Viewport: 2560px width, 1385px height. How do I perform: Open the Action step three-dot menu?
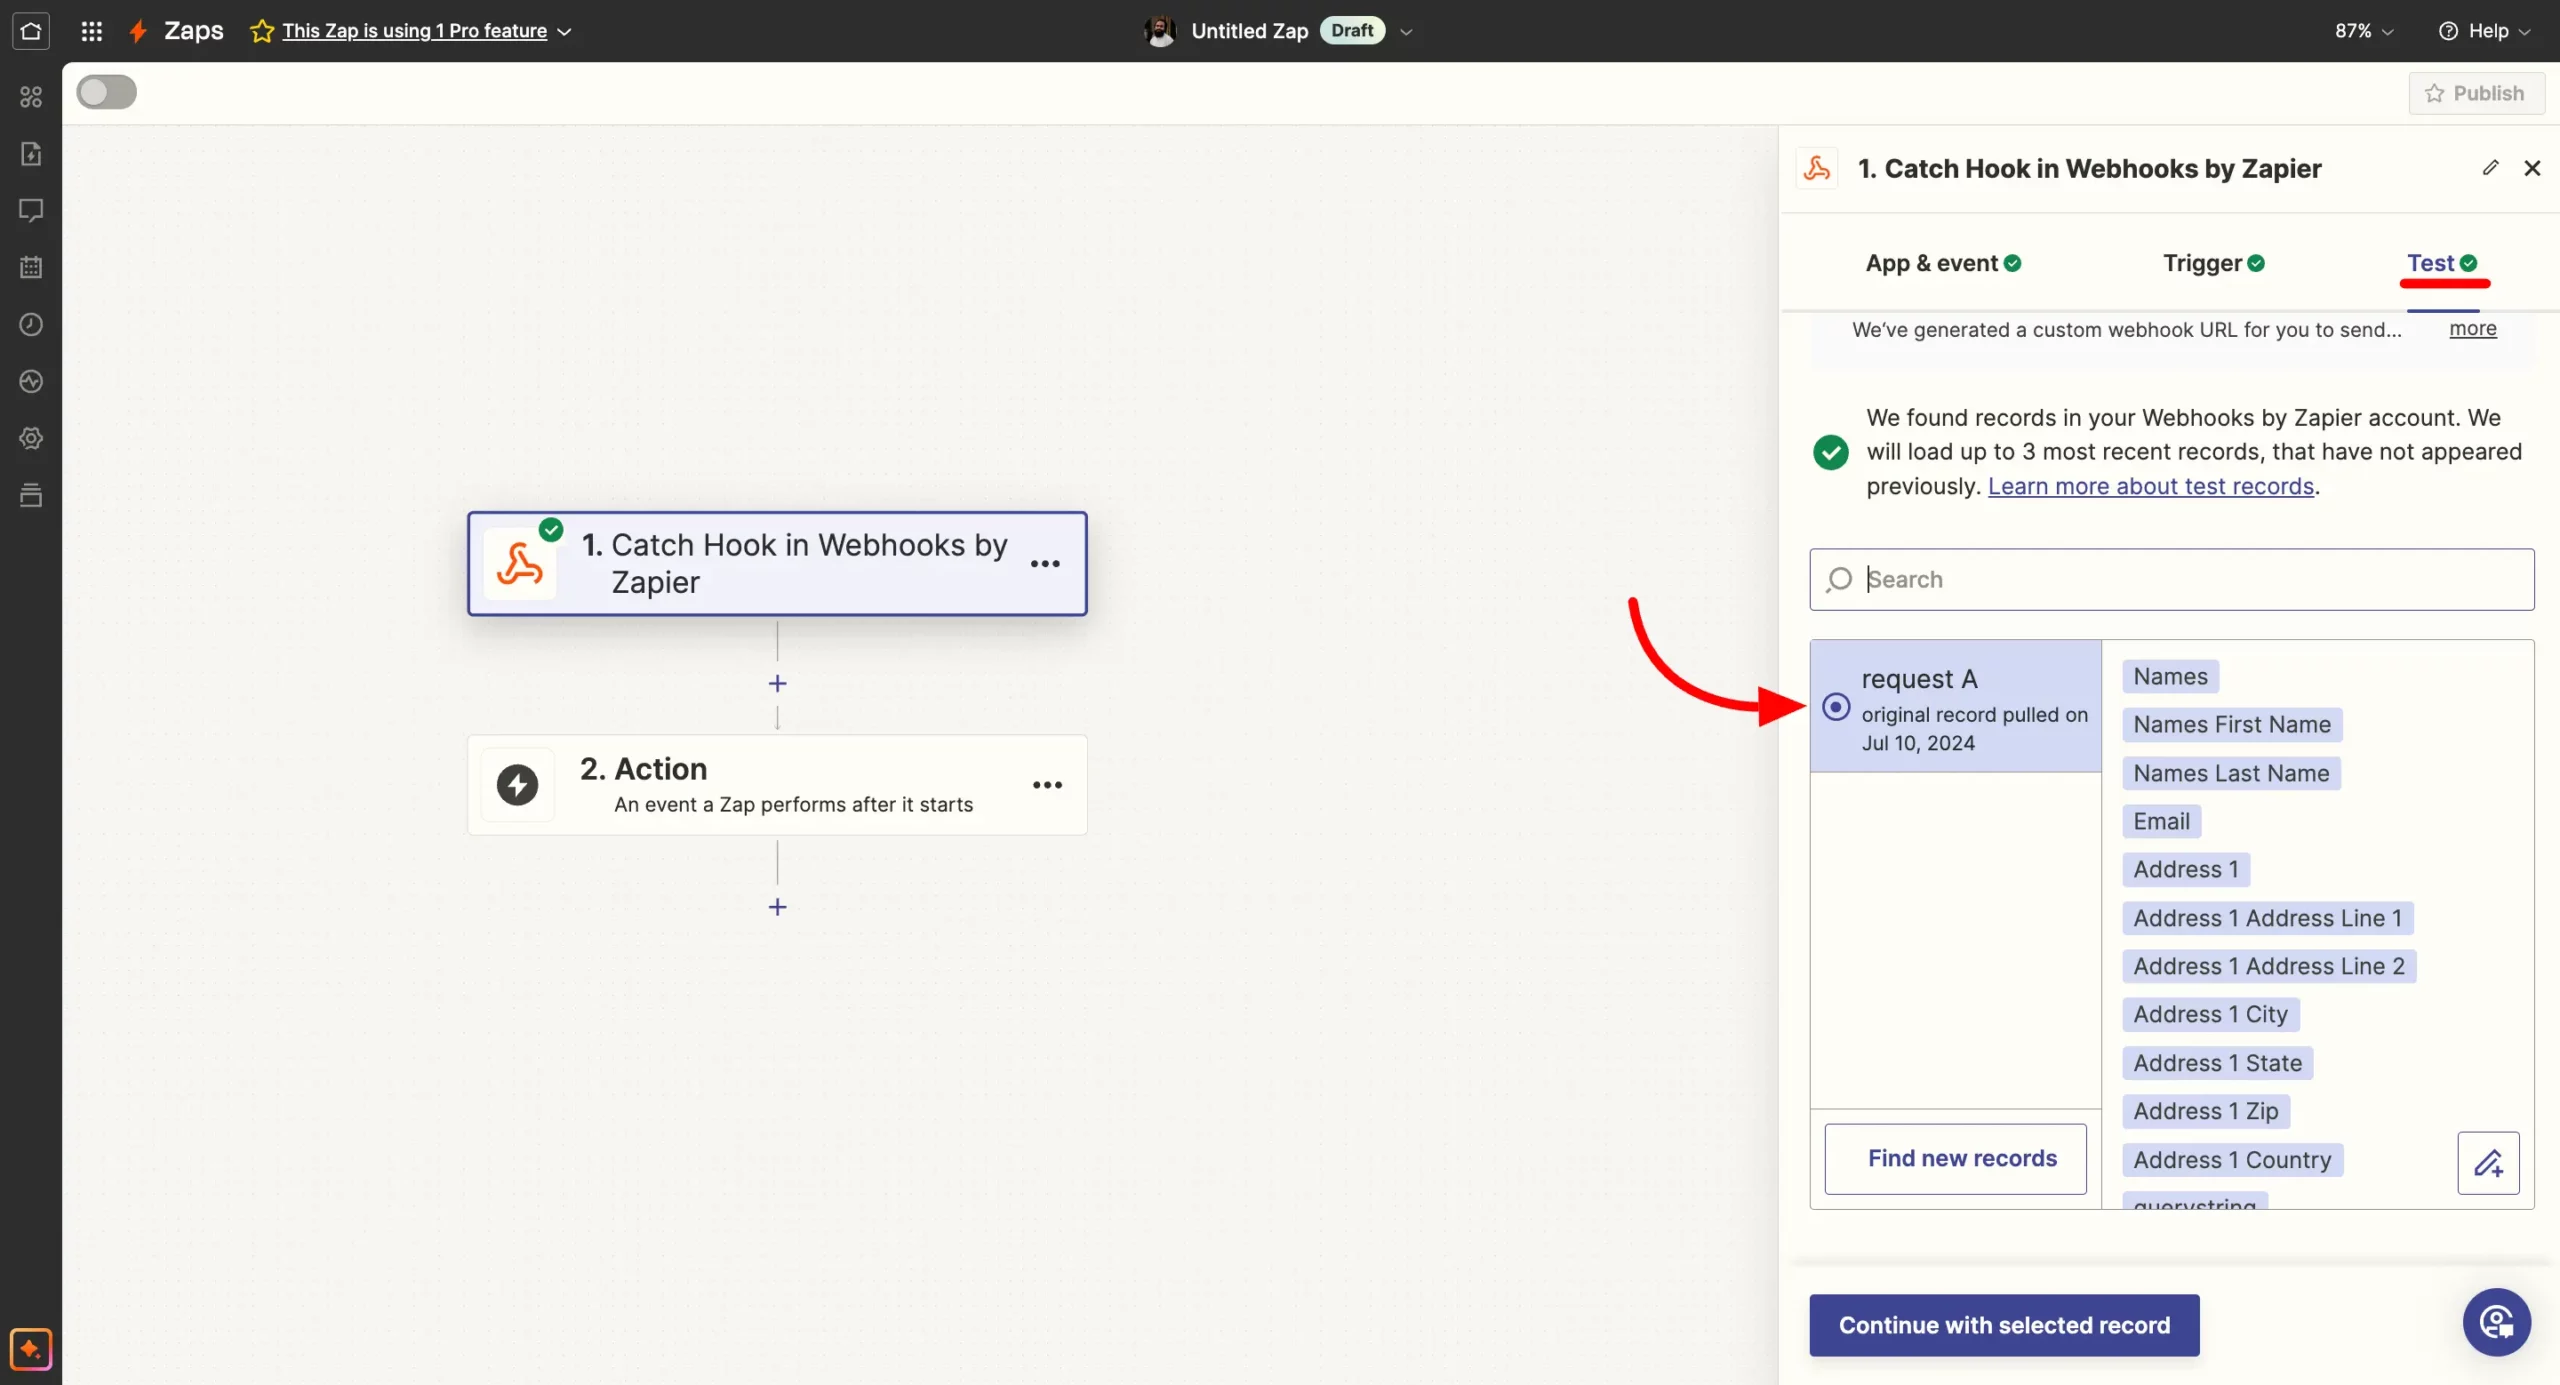click(1047, 785)
